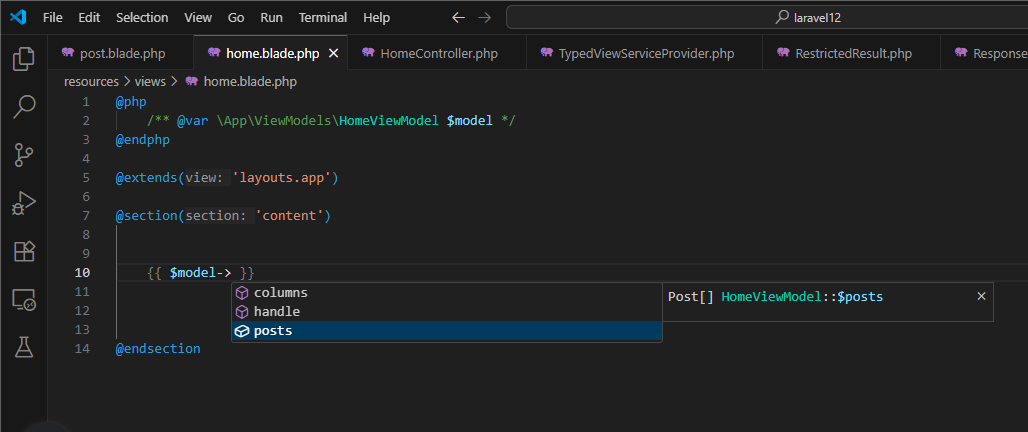Viewport: 1028px width, 432px height.
Task: Click the @endsection directive
Action: click(158, 349)
